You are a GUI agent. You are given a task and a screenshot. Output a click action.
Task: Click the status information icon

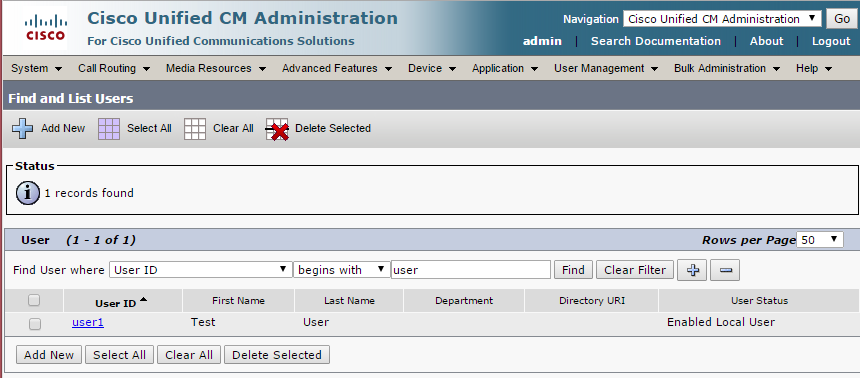click(x=27, y=193)
